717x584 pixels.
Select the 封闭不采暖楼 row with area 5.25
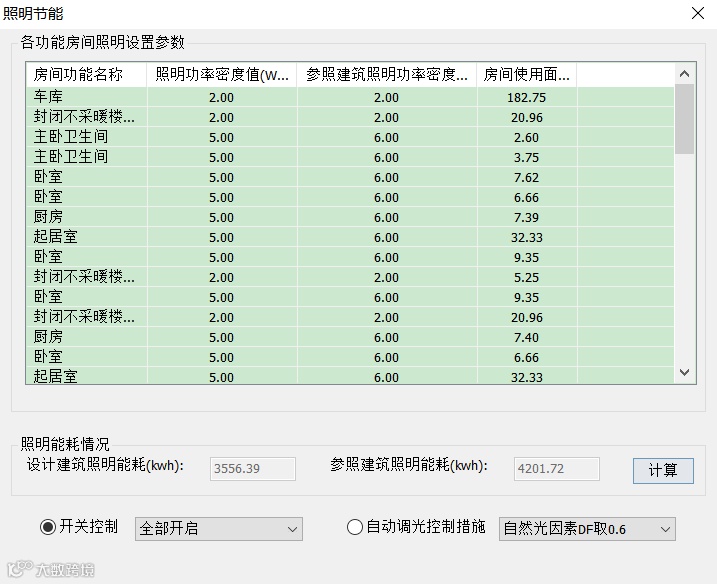[x=350, y=277]
